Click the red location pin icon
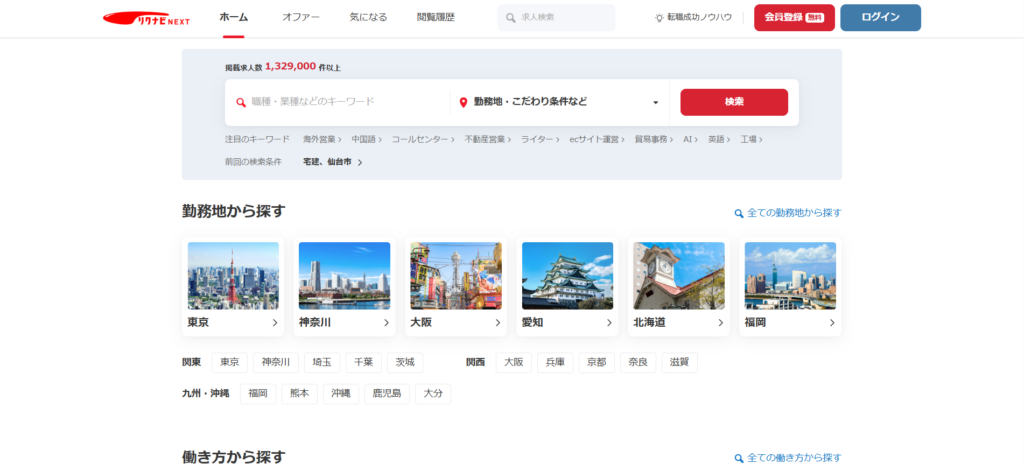 [463, 102]
